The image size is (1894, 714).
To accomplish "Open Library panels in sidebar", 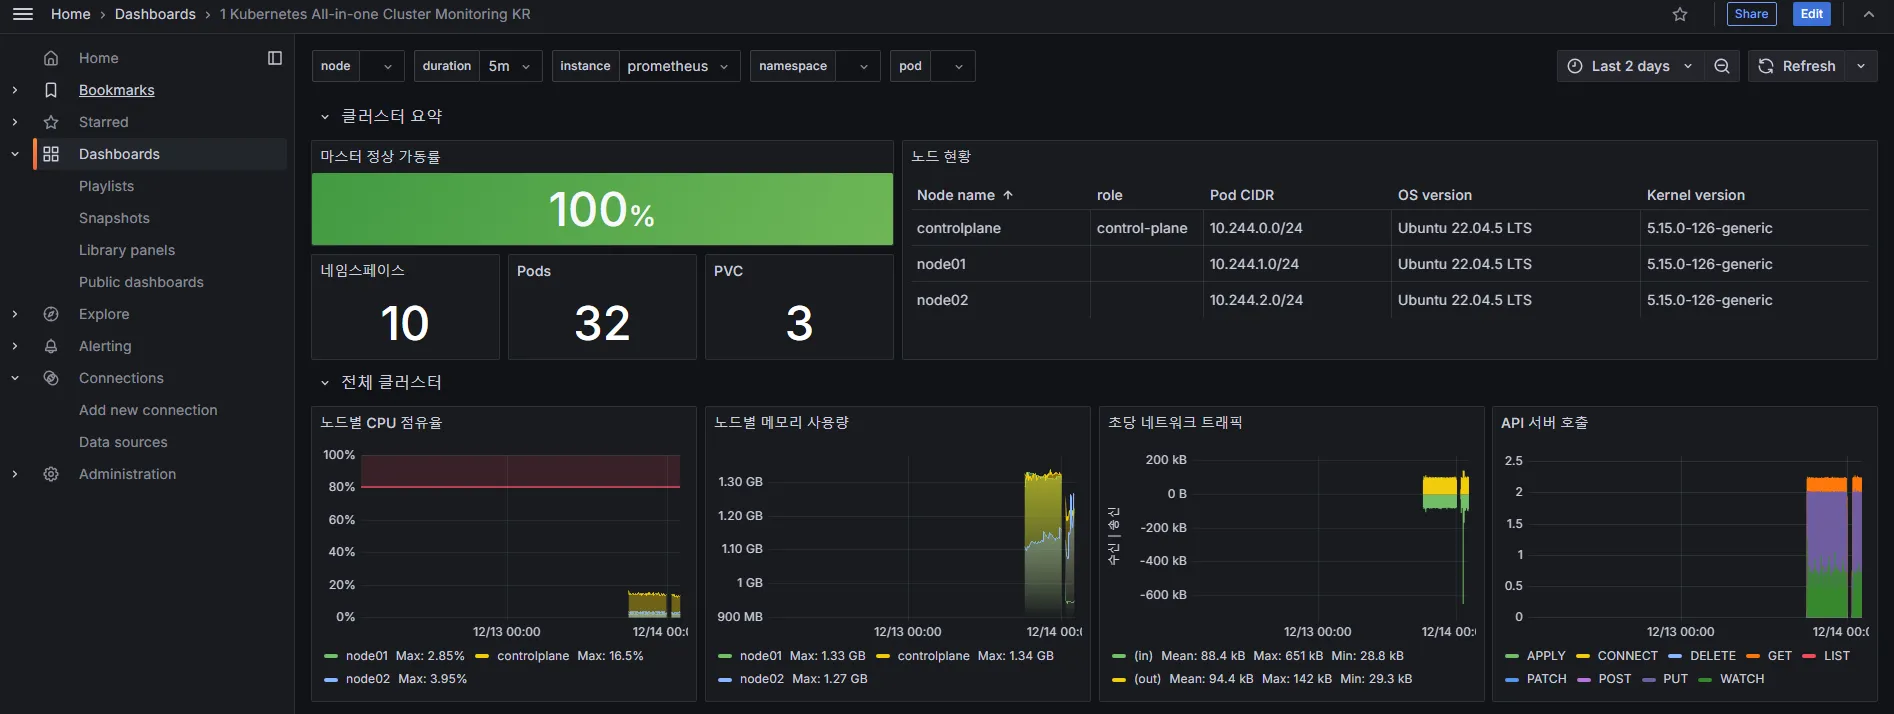I will coord(127,250).
